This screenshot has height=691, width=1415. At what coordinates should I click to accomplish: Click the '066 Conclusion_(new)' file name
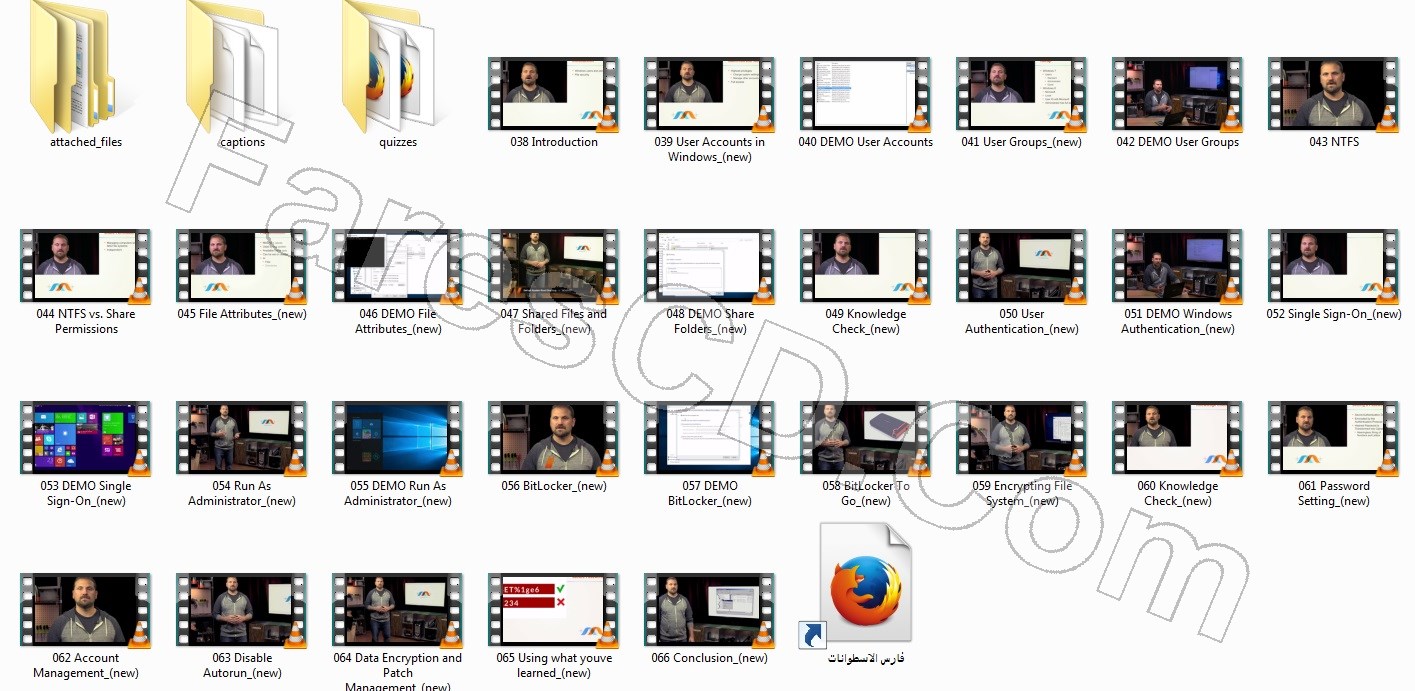(710, 658)
